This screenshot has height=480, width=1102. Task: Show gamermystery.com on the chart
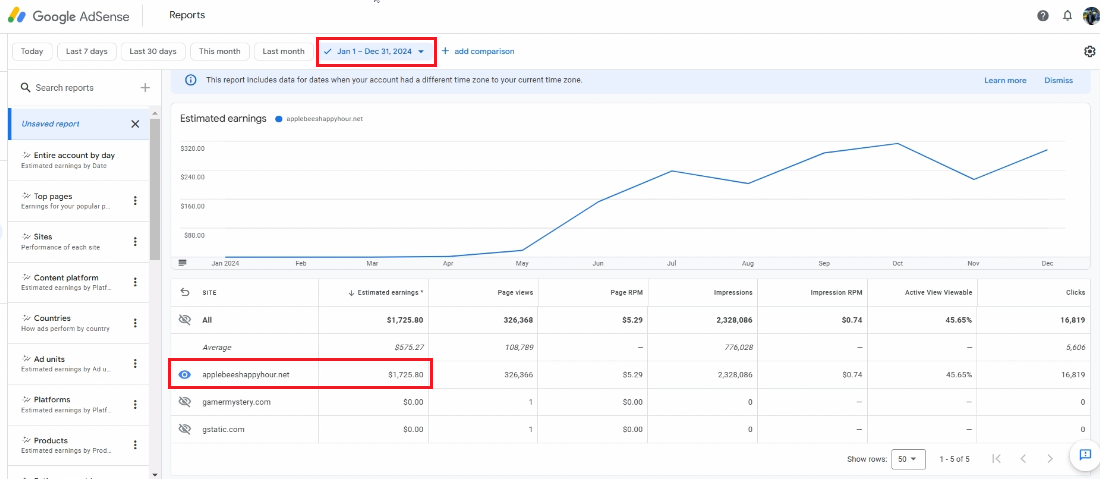[x=185, y=402]
